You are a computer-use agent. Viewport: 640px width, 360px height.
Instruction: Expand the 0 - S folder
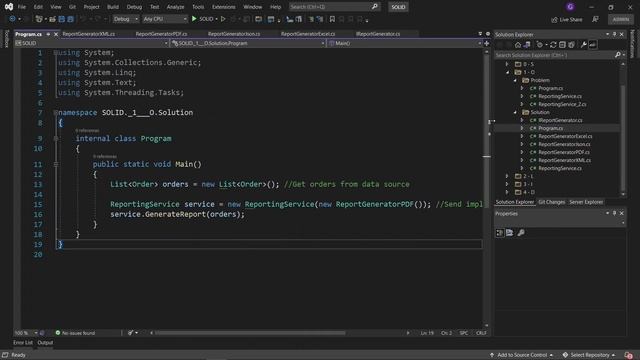(507, 64)
